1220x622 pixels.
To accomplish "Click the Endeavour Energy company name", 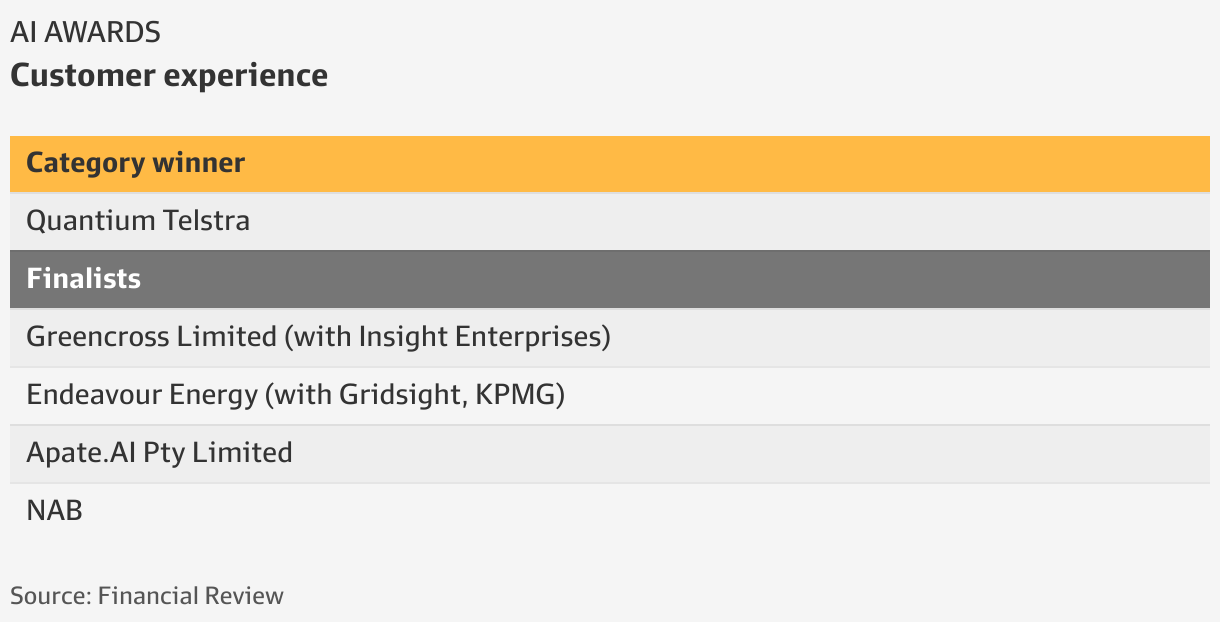I will coord(142,394).
